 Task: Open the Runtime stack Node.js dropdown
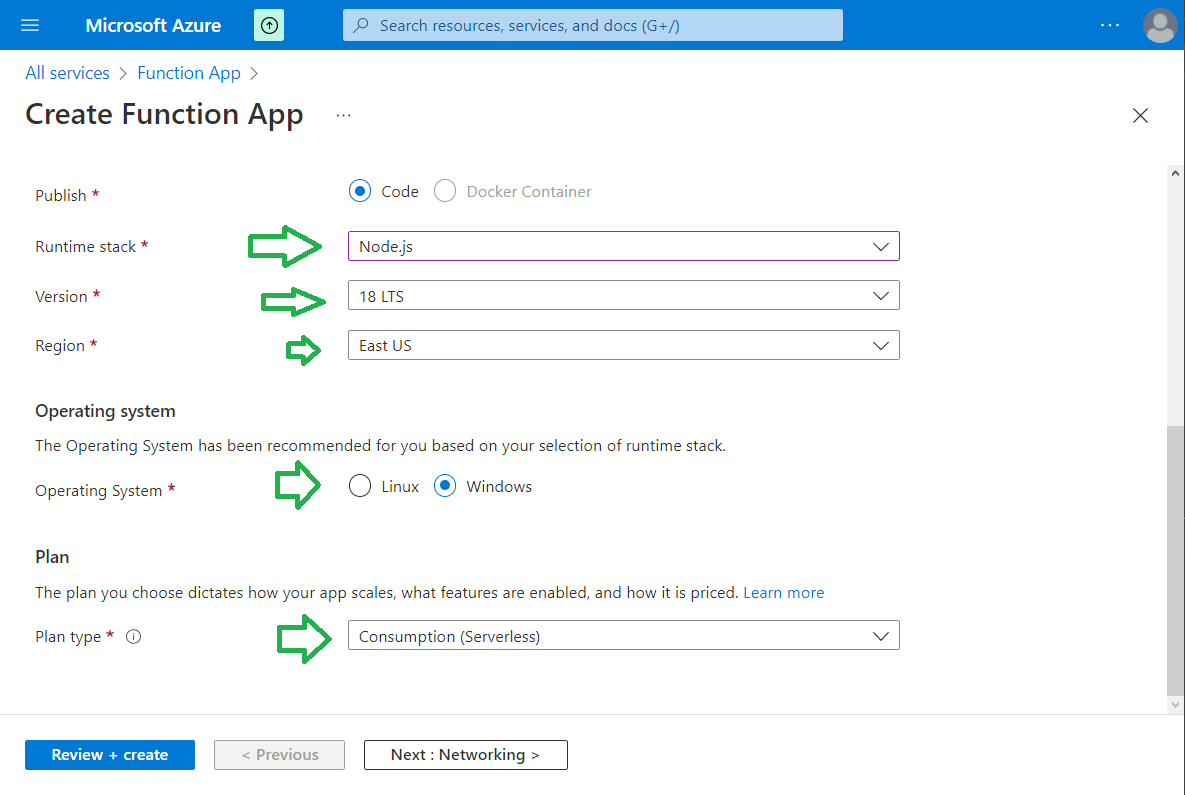[x=623, y=246]
